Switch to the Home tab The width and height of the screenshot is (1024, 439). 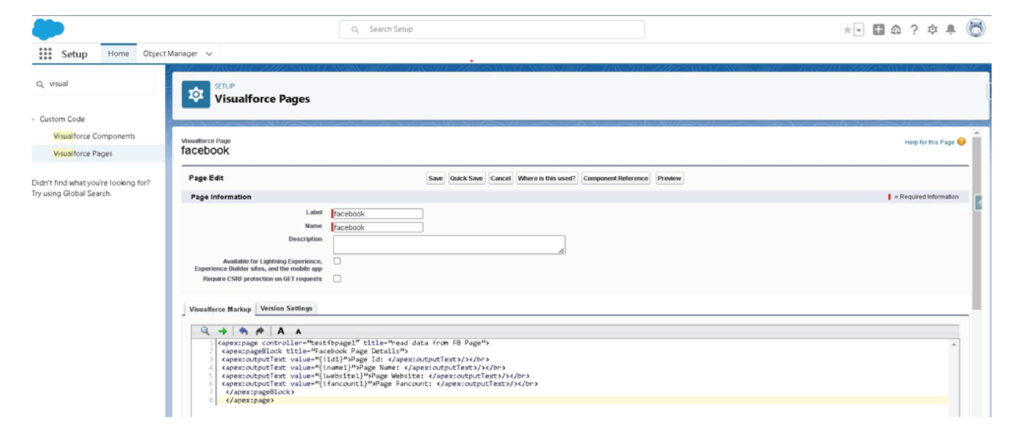[118, 54]
